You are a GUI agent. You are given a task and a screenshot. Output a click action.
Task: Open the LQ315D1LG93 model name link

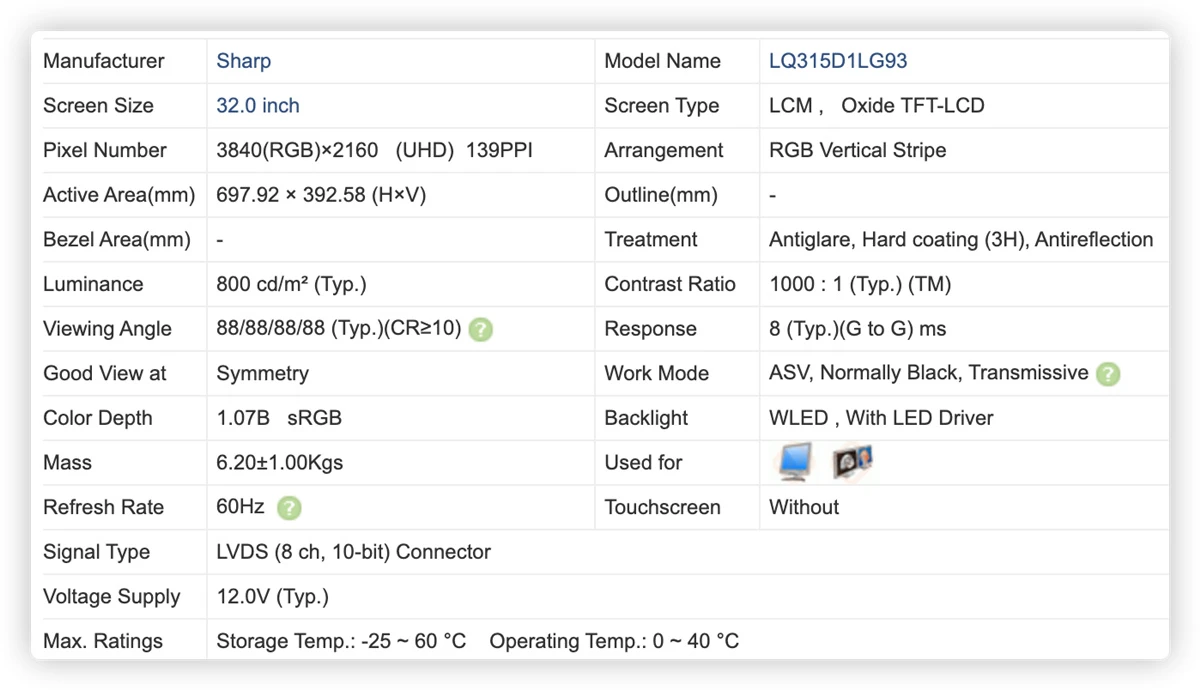[x=838, y=61]
